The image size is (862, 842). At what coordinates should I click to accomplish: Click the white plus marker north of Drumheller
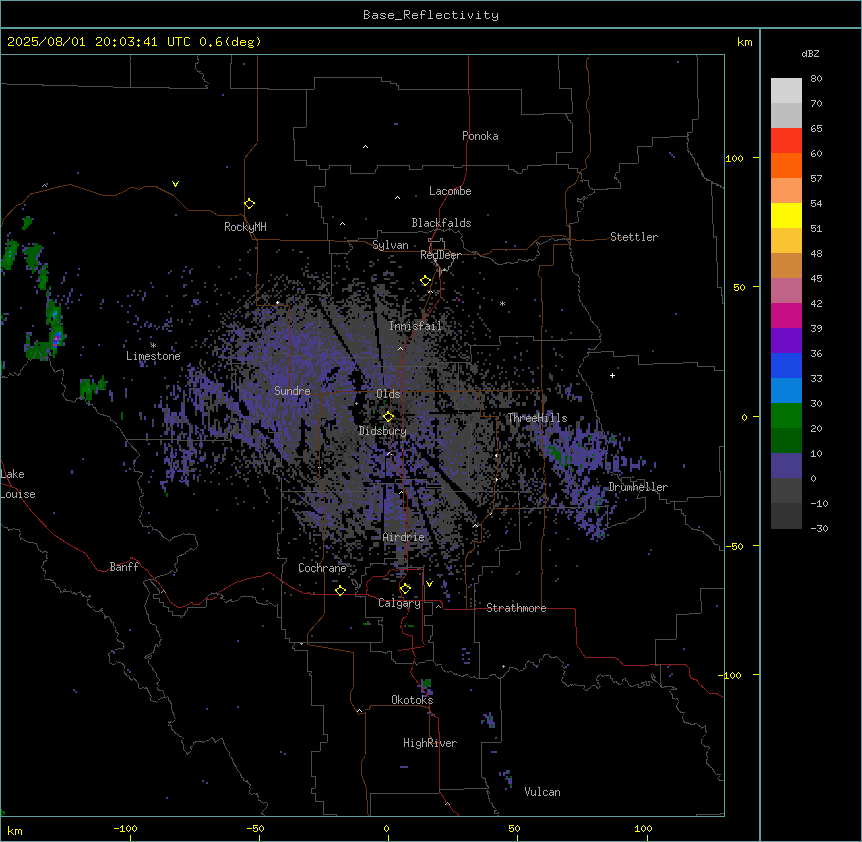(612, 375)
